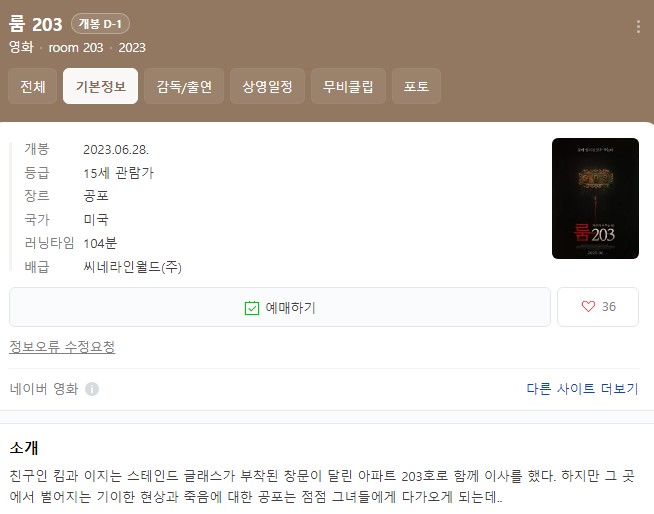
Task: Click 다른 사이트 더보기 link
Action: tap(582, 389)
